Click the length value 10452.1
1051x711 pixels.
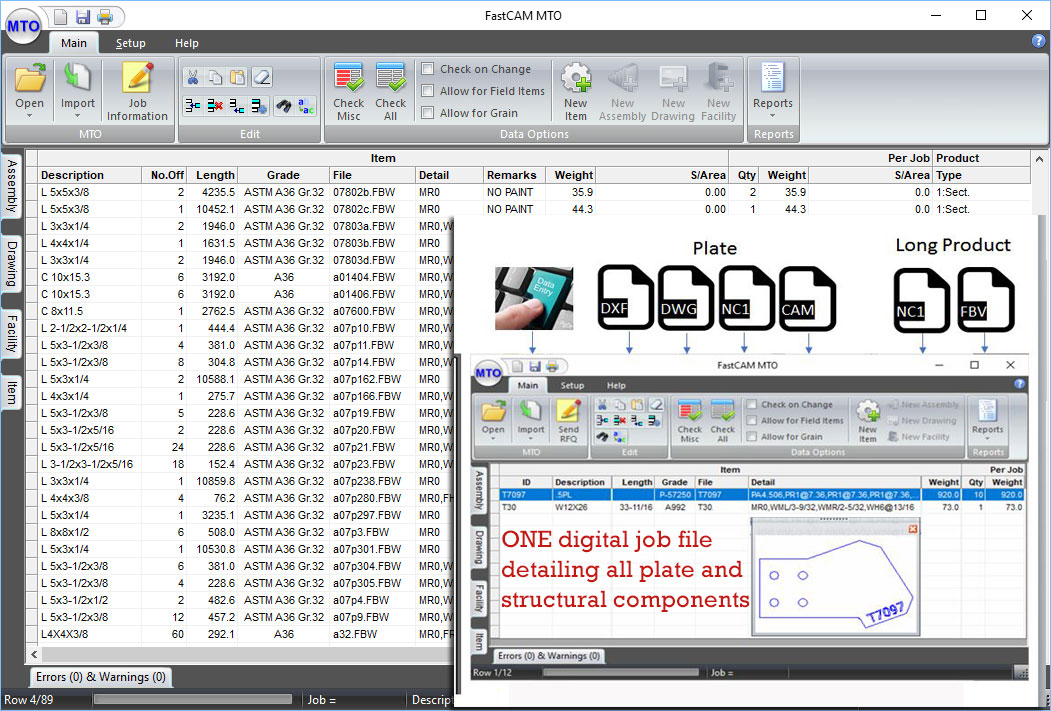[x=212, y=209]
